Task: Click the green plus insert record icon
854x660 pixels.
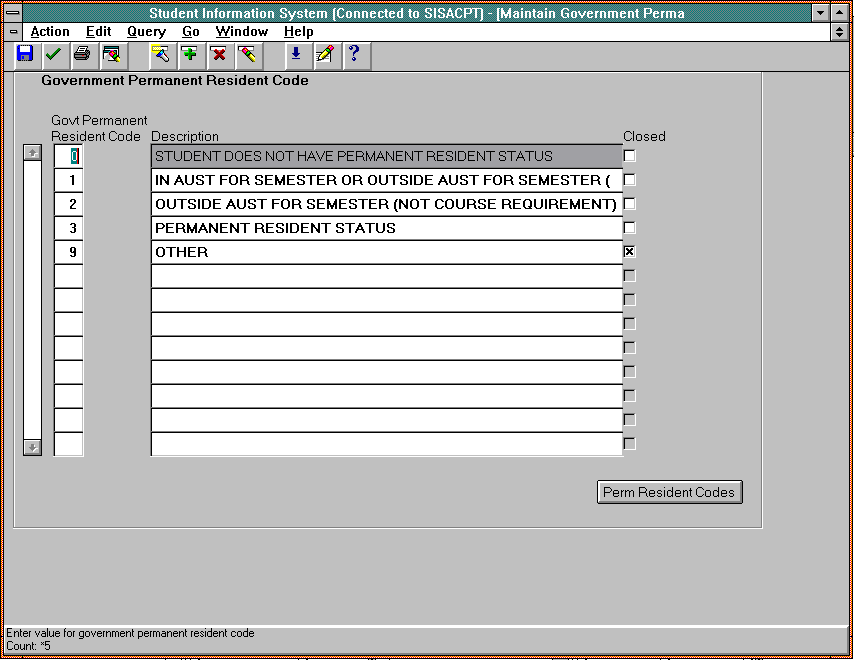Action: [189, 54]
